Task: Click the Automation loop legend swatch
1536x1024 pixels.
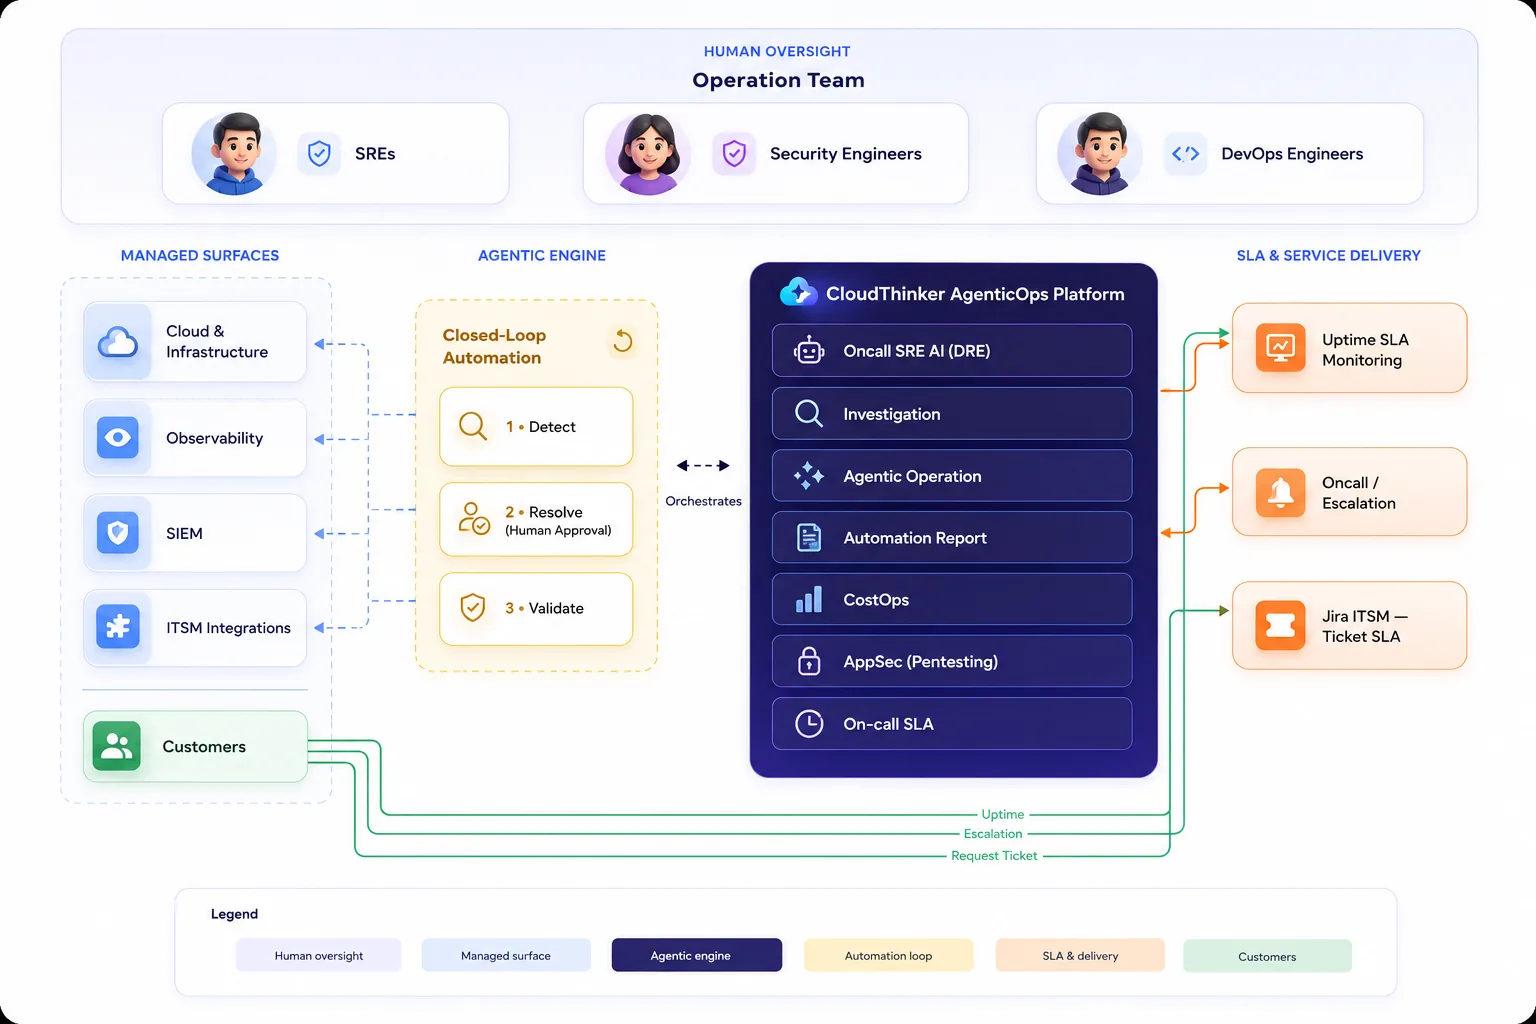Action: pyautogui.click(x=888, y=956)
